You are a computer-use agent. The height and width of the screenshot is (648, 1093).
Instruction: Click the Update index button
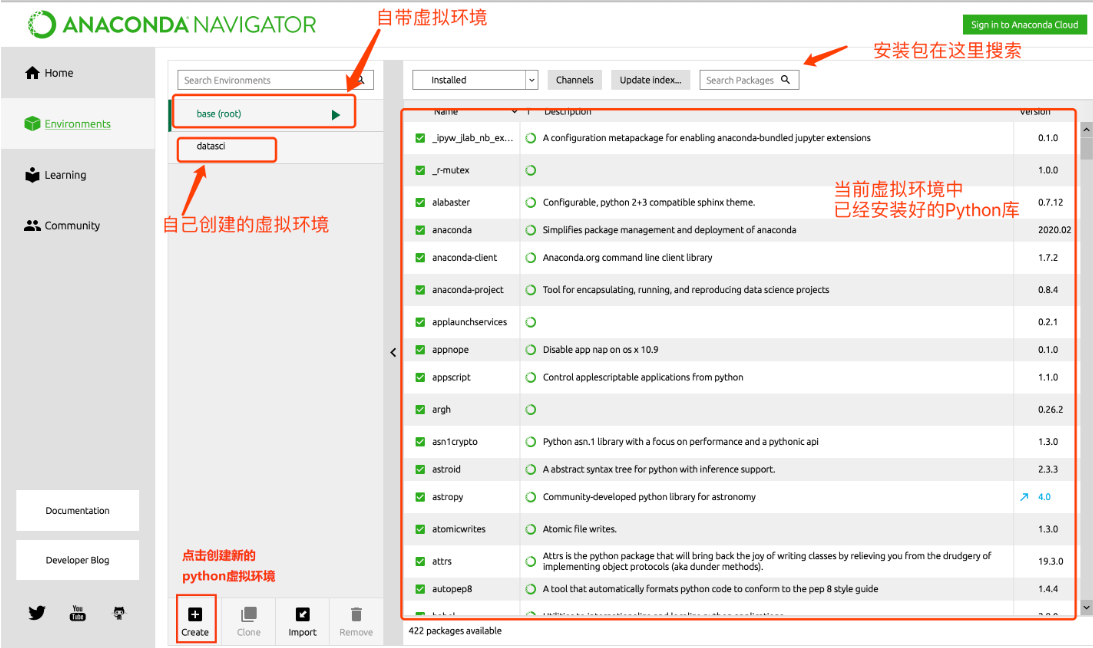click(x=650, y=79)
